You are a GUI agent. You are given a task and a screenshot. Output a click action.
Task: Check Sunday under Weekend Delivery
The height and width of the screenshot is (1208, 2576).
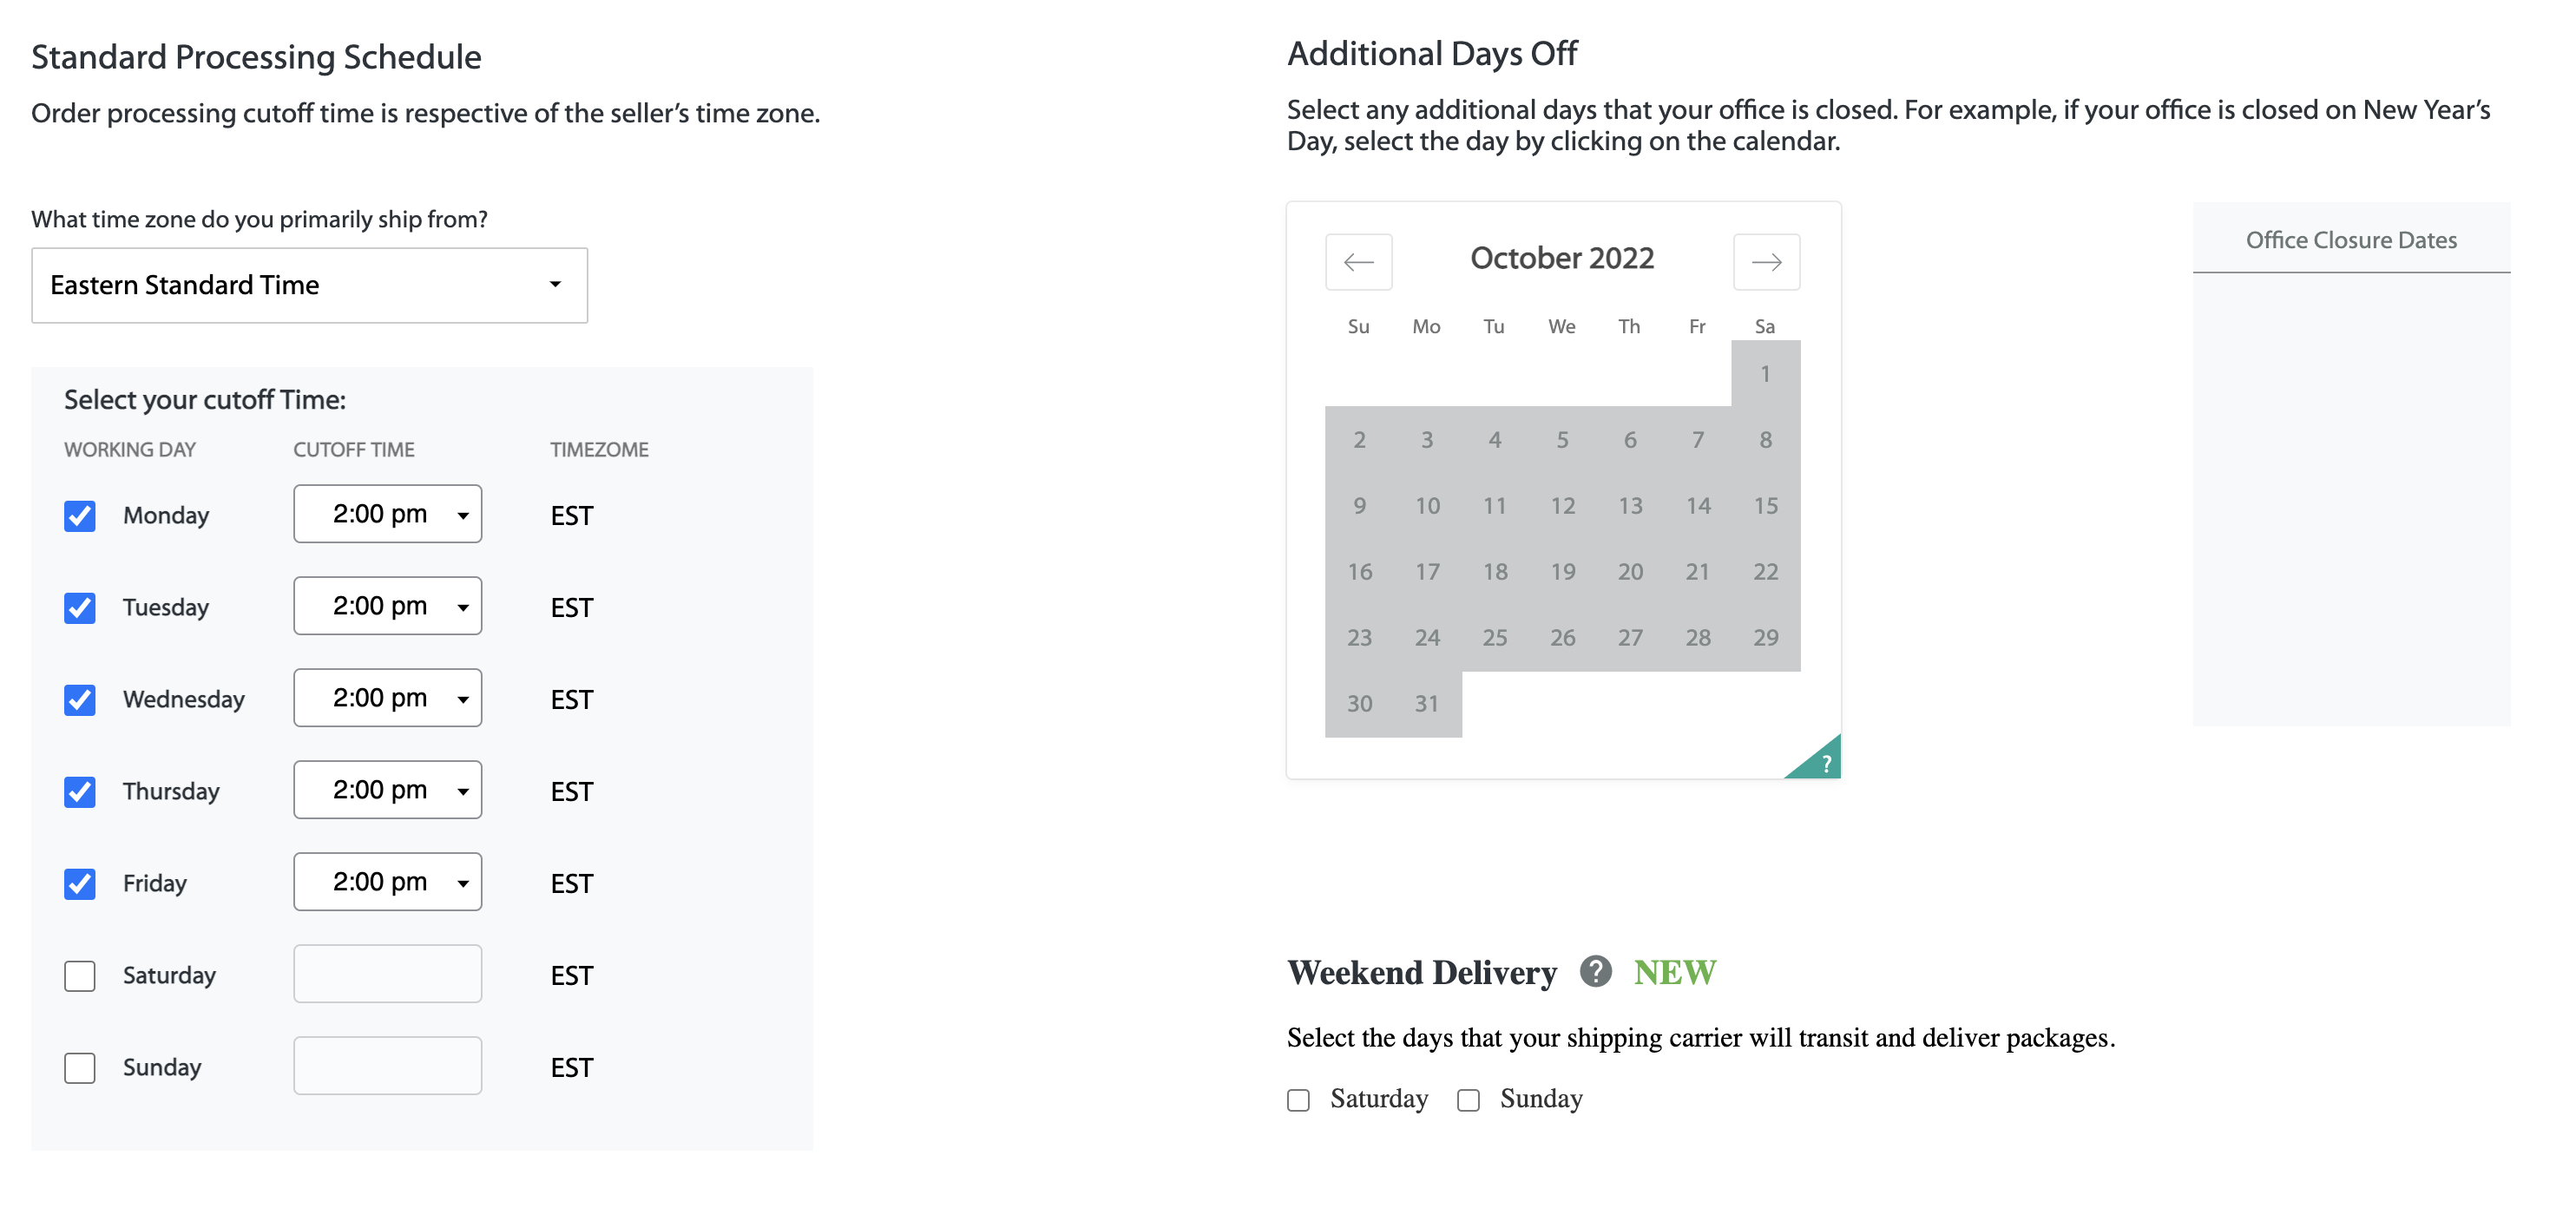[1468, 1100]
